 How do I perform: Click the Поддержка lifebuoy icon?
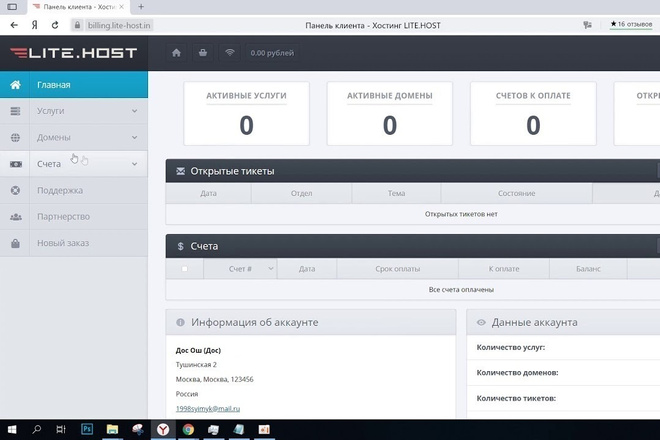15,190
